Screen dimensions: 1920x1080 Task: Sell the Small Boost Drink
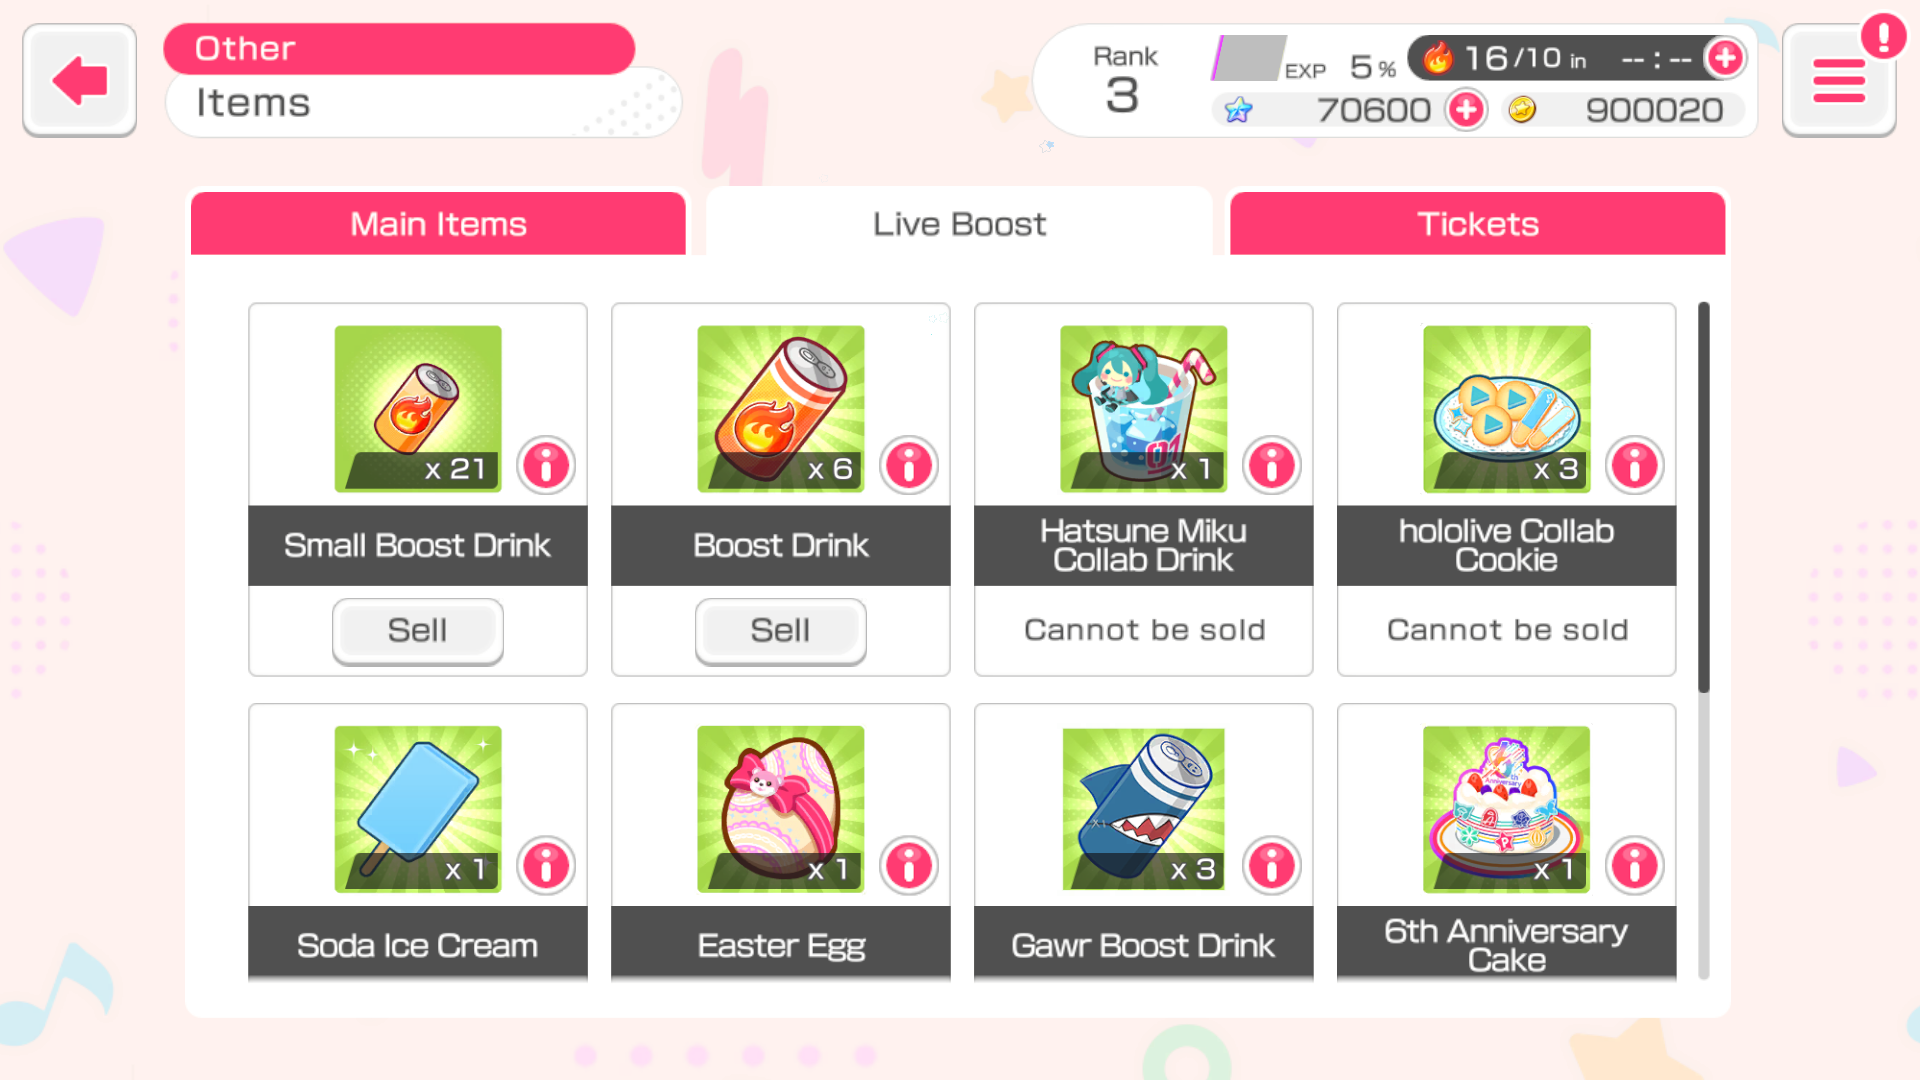(418, 631)
